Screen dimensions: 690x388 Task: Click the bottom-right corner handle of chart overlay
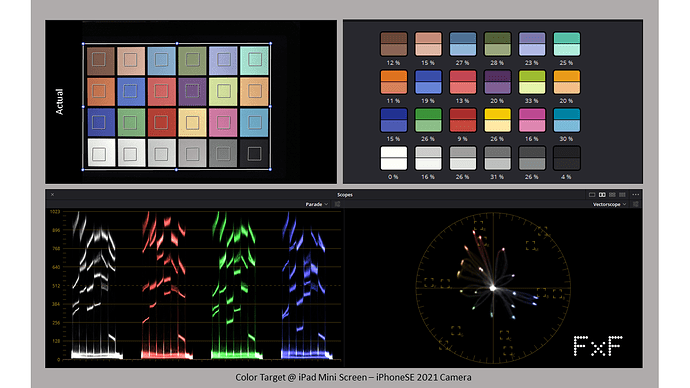click(x=270, y=169)
